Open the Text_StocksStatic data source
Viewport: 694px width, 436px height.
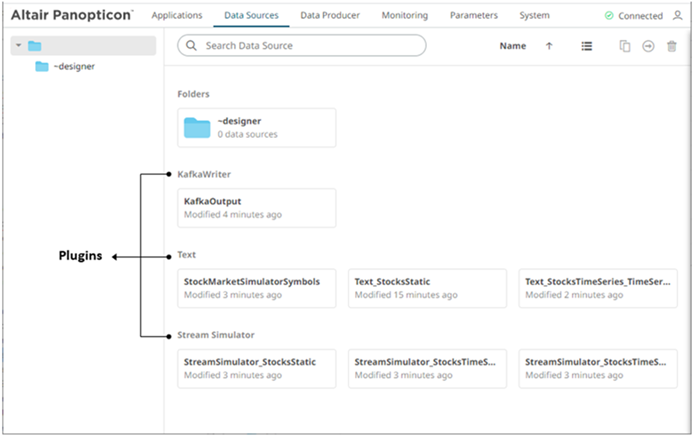click(427, 288)
